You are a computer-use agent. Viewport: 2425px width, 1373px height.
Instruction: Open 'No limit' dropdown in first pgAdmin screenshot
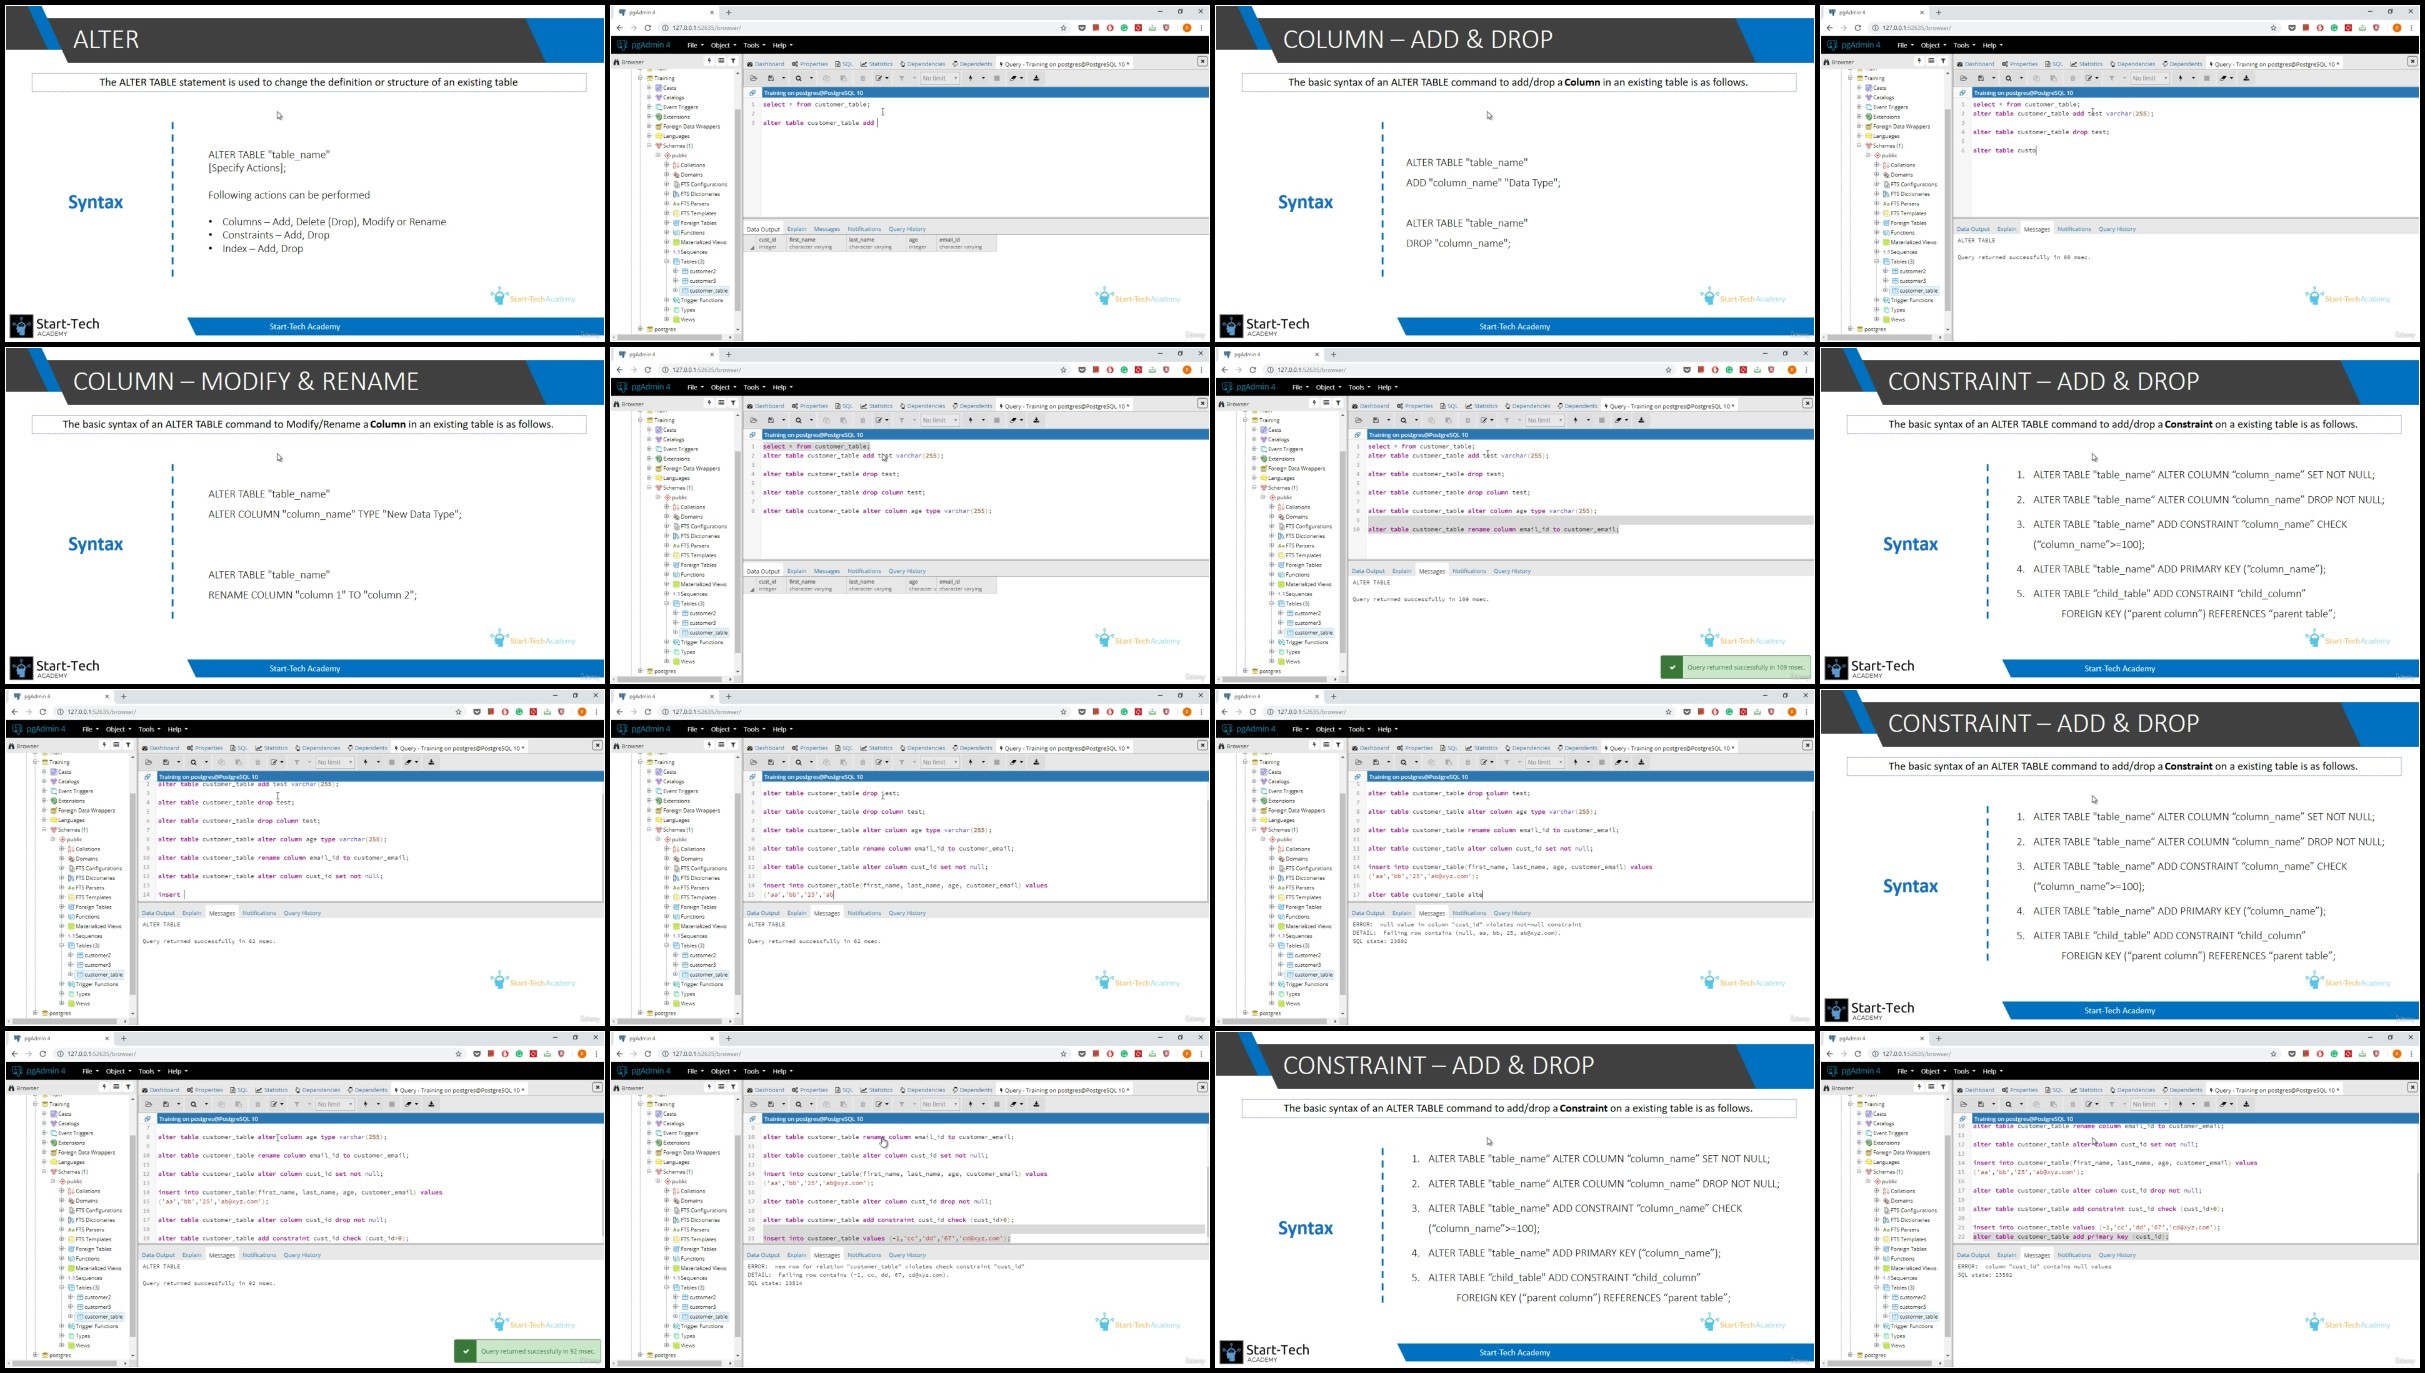[940, 78]
